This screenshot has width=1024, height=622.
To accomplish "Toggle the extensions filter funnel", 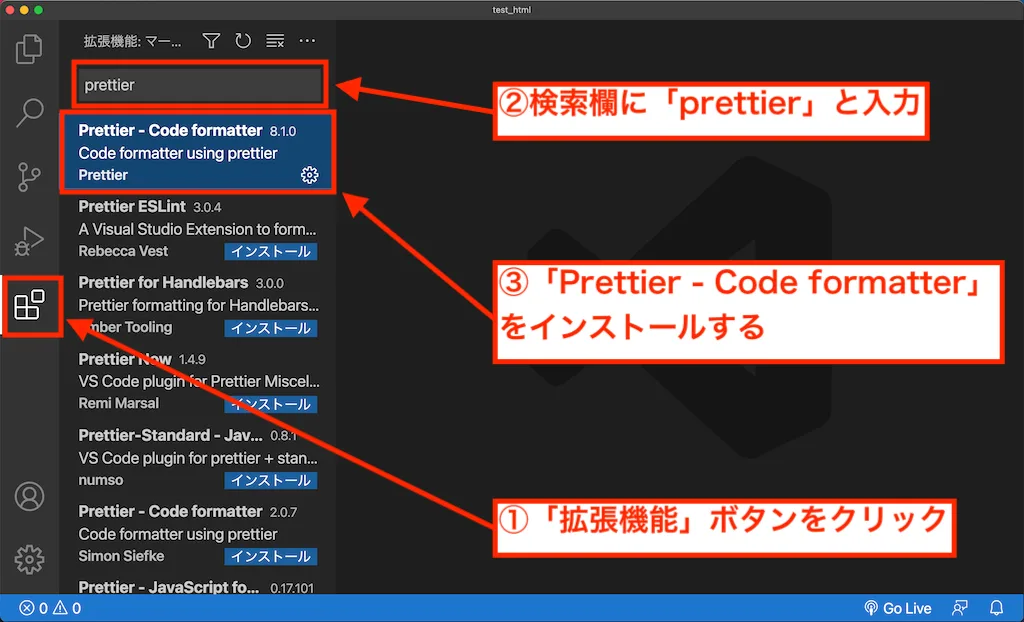I will 210,41.
